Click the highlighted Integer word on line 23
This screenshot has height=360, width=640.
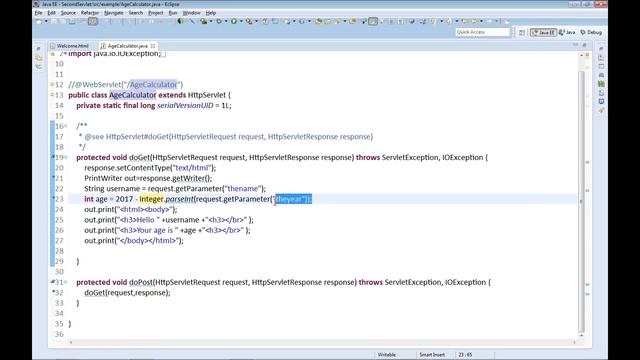coord(151,199)
